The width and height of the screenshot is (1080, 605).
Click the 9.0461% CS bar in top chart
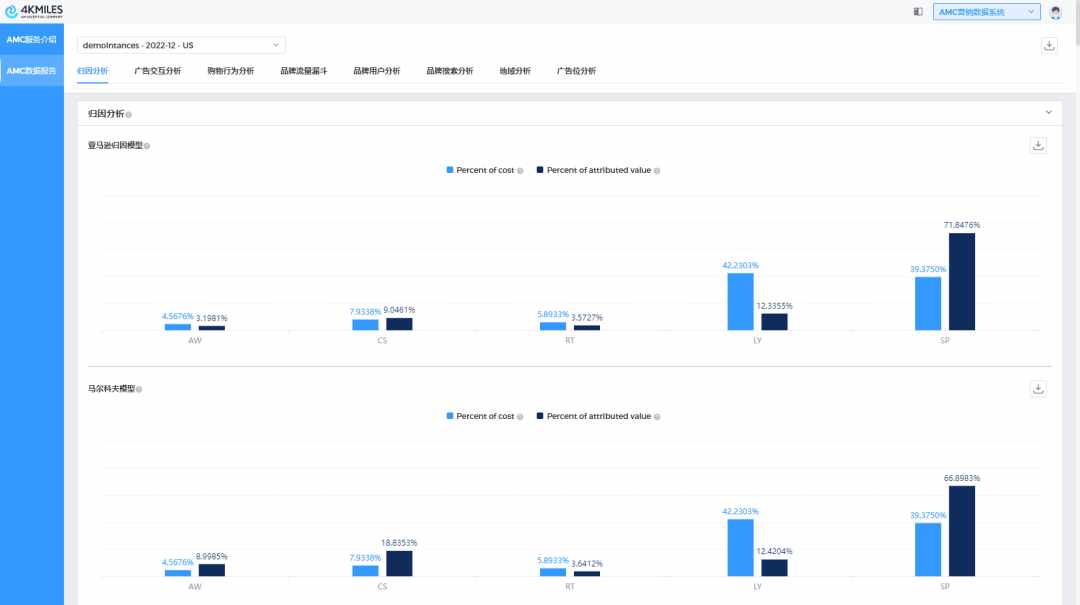tap(399, 325)
